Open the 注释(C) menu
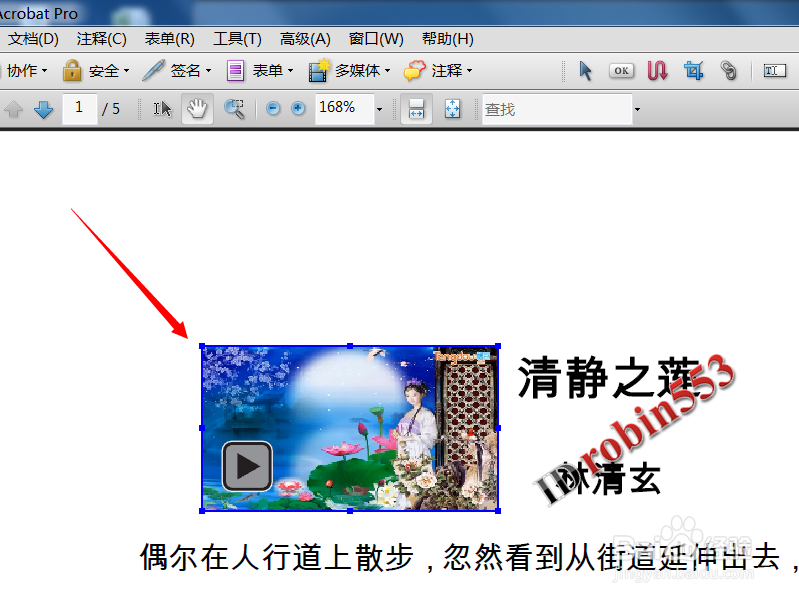 [101, 39]
